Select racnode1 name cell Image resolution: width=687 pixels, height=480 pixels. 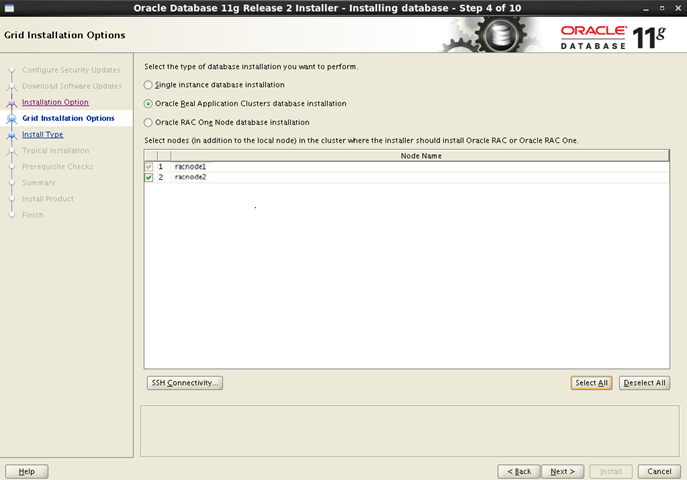point(420,167)
